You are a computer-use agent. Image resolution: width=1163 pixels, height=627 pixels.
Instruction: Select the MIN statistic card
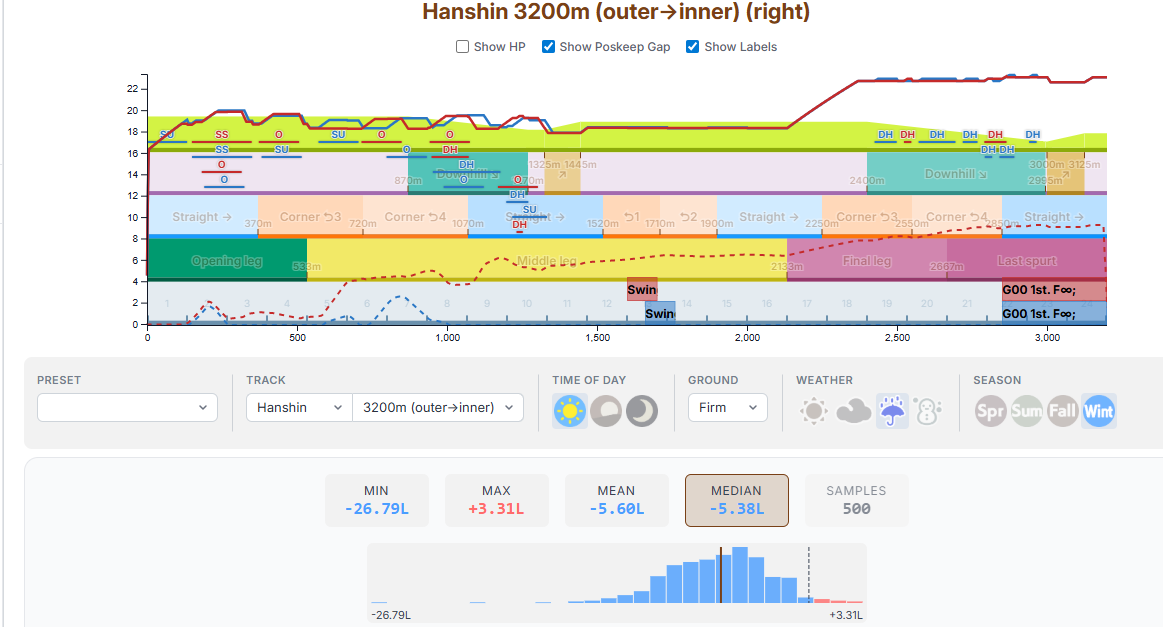(376, 500)
